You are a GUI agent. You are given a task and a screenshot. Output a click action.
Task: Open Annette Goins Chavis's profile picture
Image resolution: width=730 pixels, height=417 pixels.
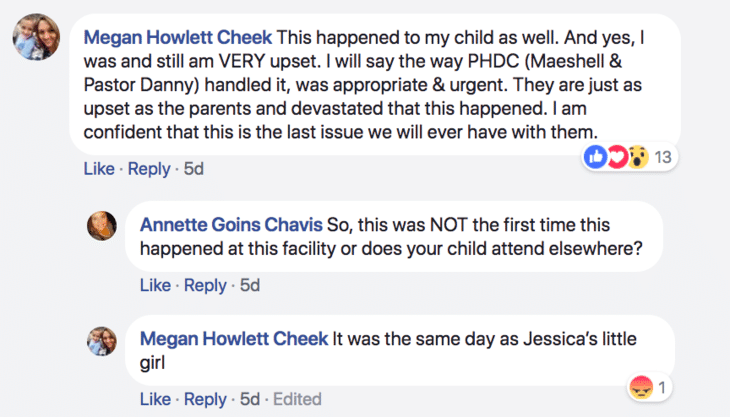[107, 227]
